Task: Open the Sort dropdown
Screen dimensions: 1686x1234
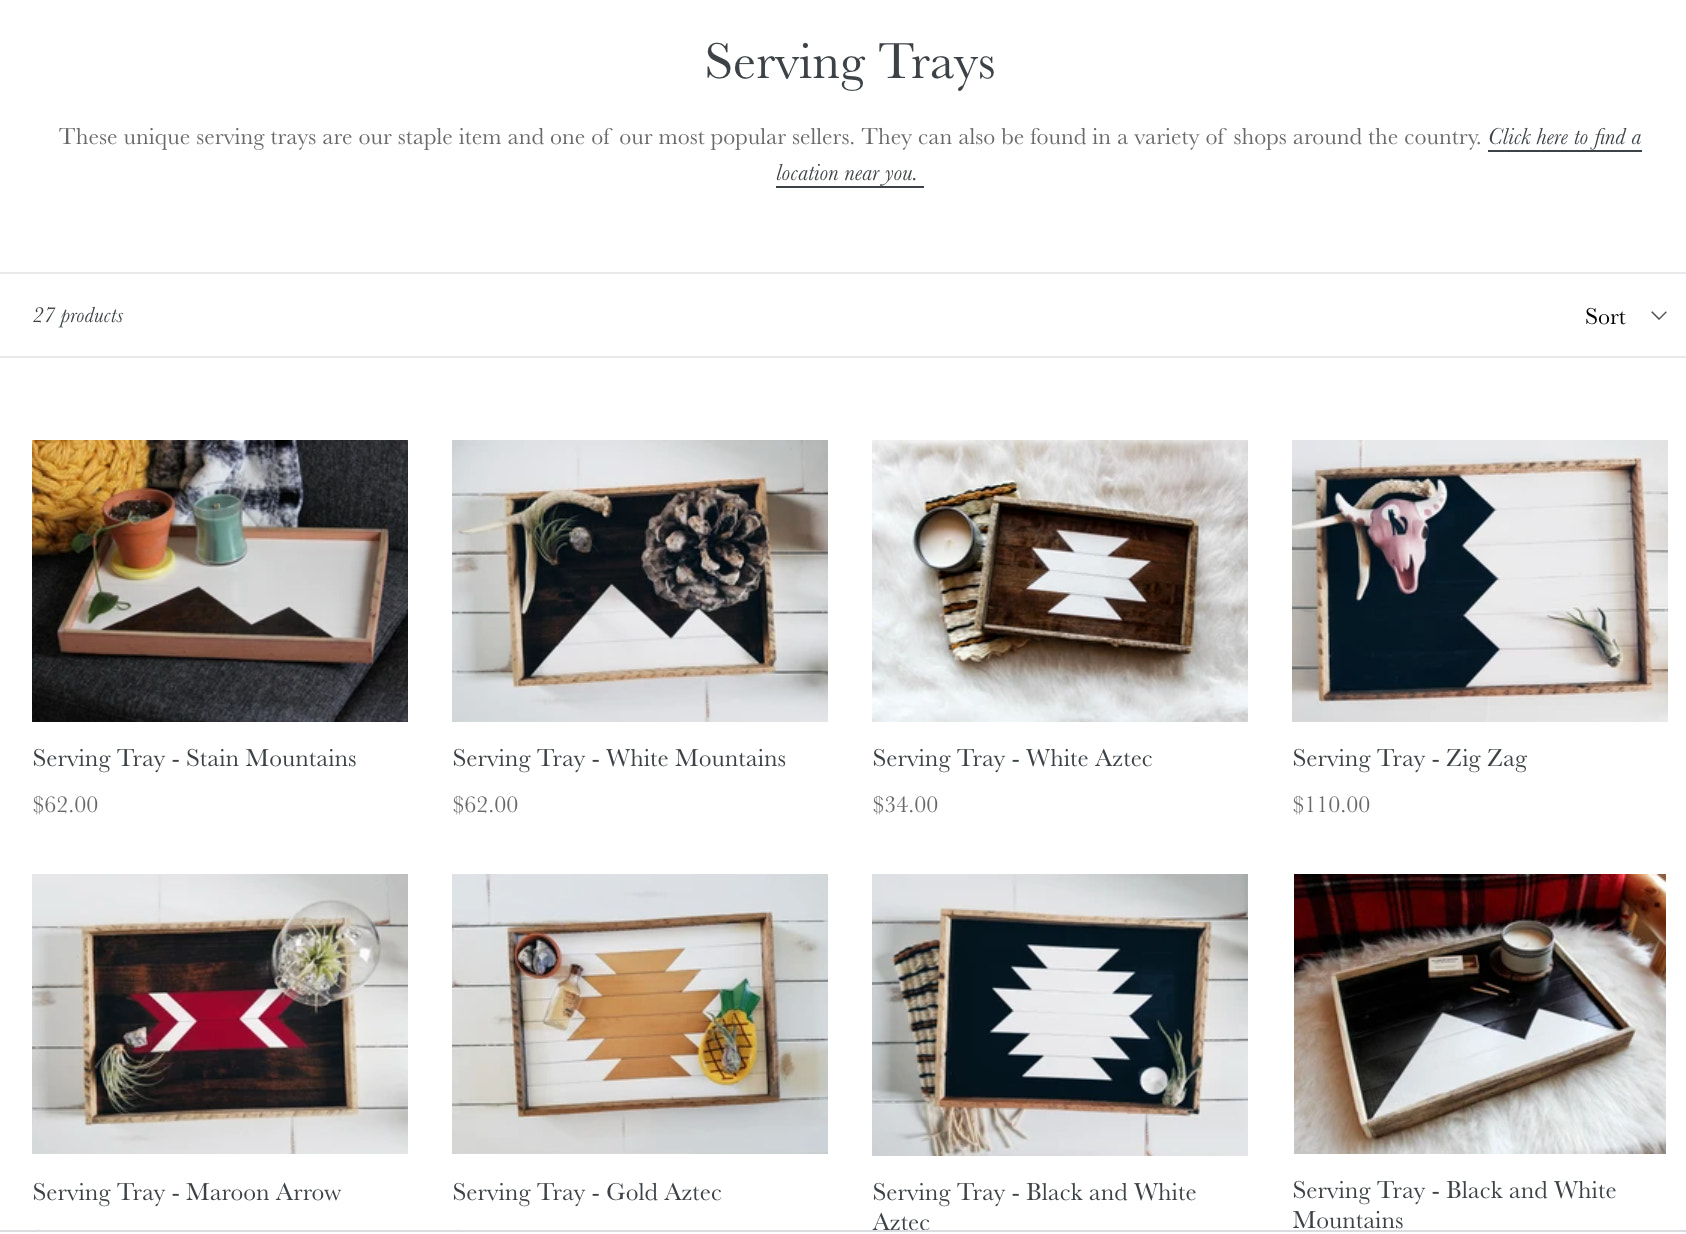Action: pos(1625,316)
